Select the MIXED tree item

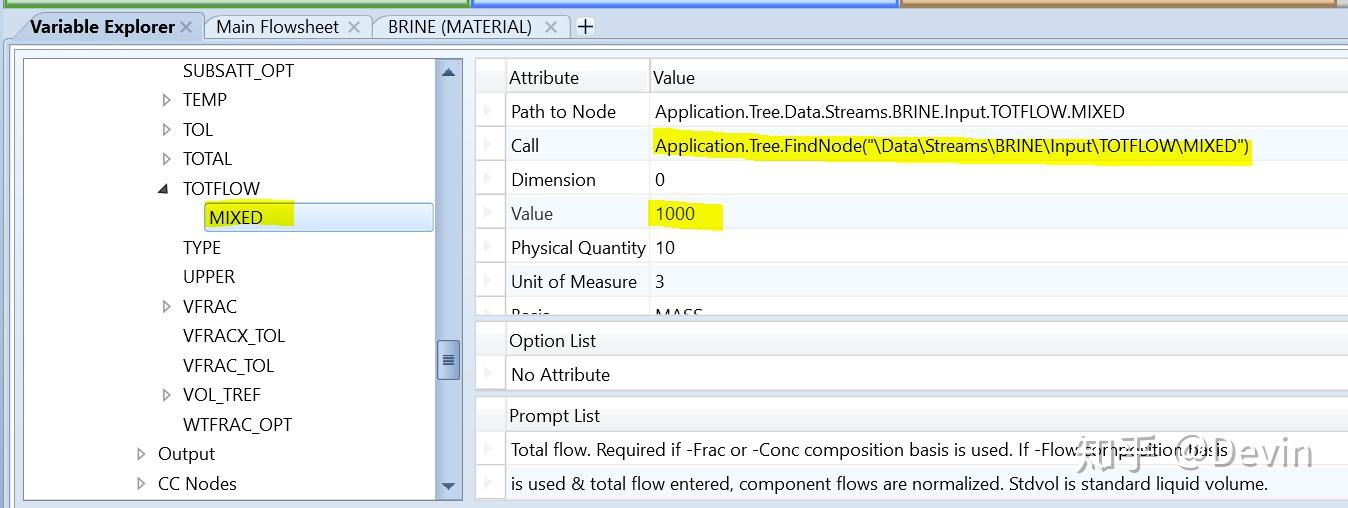(x=236, y=218)
